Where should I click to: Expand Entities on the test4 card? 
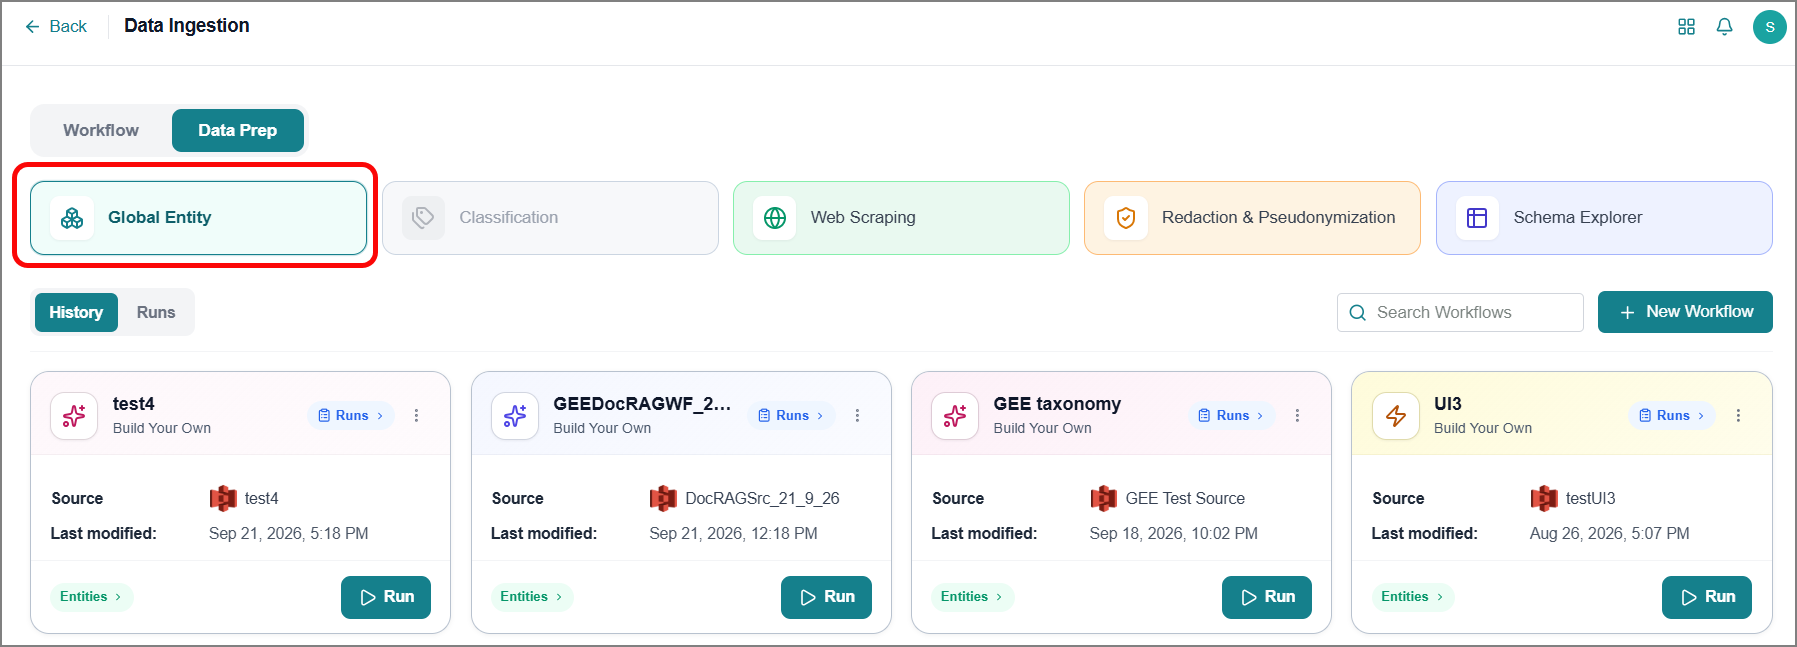[x=91, y=597]
